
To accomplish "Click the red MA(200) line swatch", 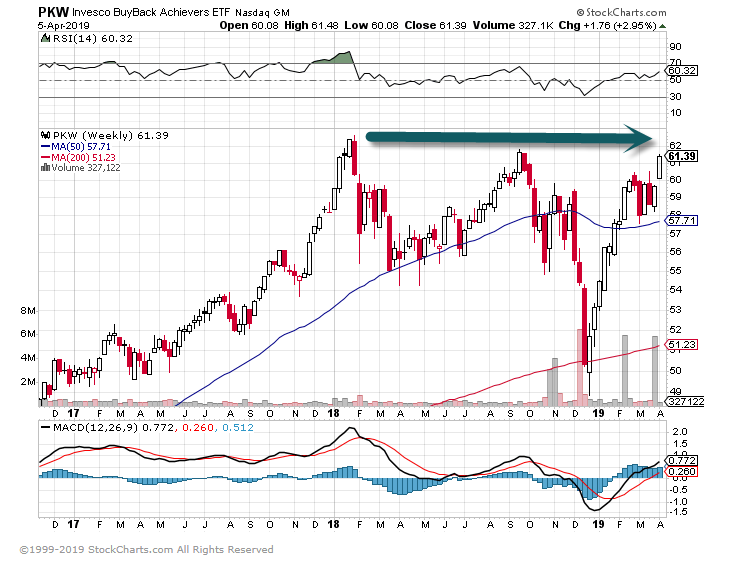I will coord(45,158).
